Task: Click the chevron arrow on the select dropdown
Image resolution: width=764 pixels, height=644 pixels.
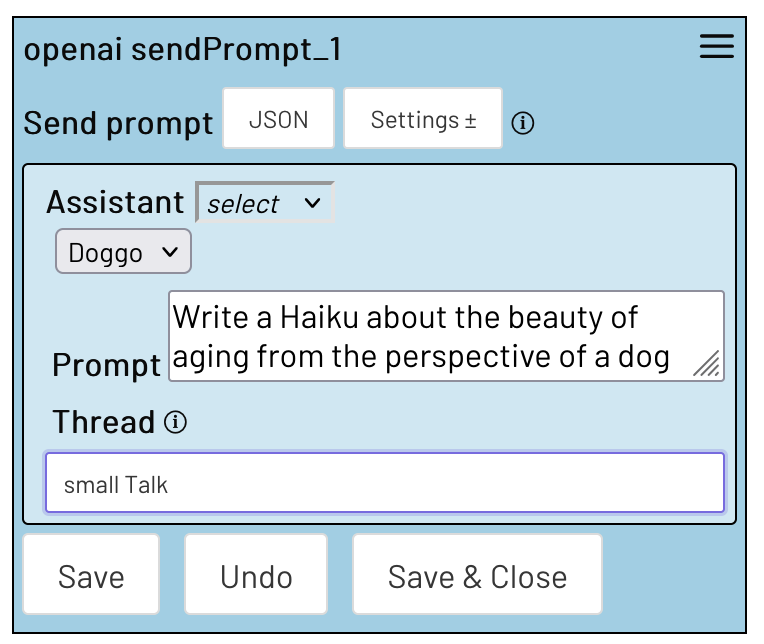Action: [312, 203]
